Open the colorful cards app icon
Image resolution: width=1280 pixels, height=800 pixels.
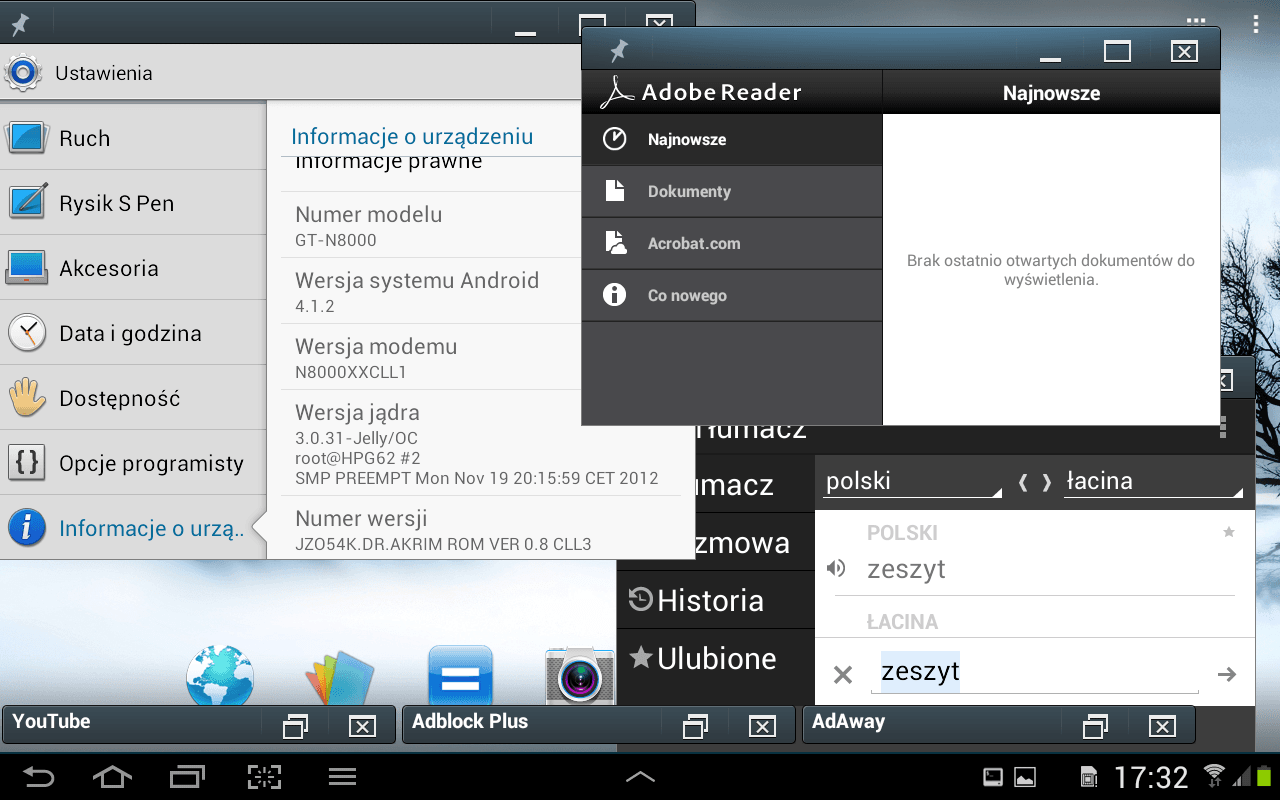(340, 677)
